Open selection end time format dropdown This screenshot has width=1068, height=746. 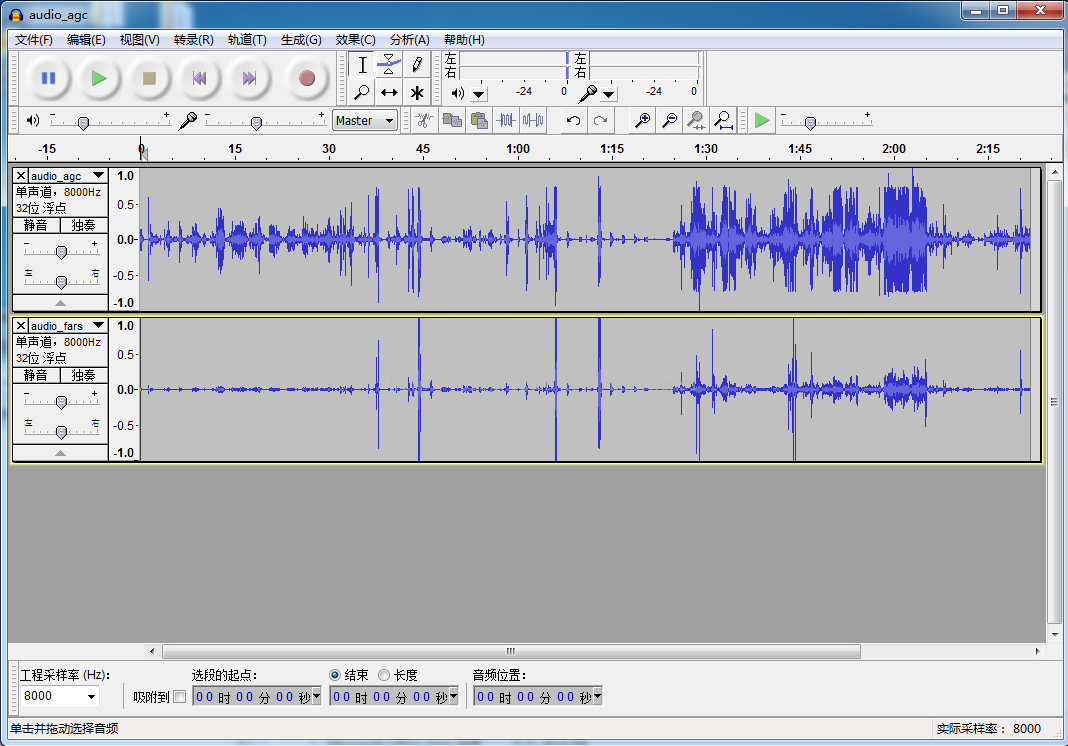453,696
